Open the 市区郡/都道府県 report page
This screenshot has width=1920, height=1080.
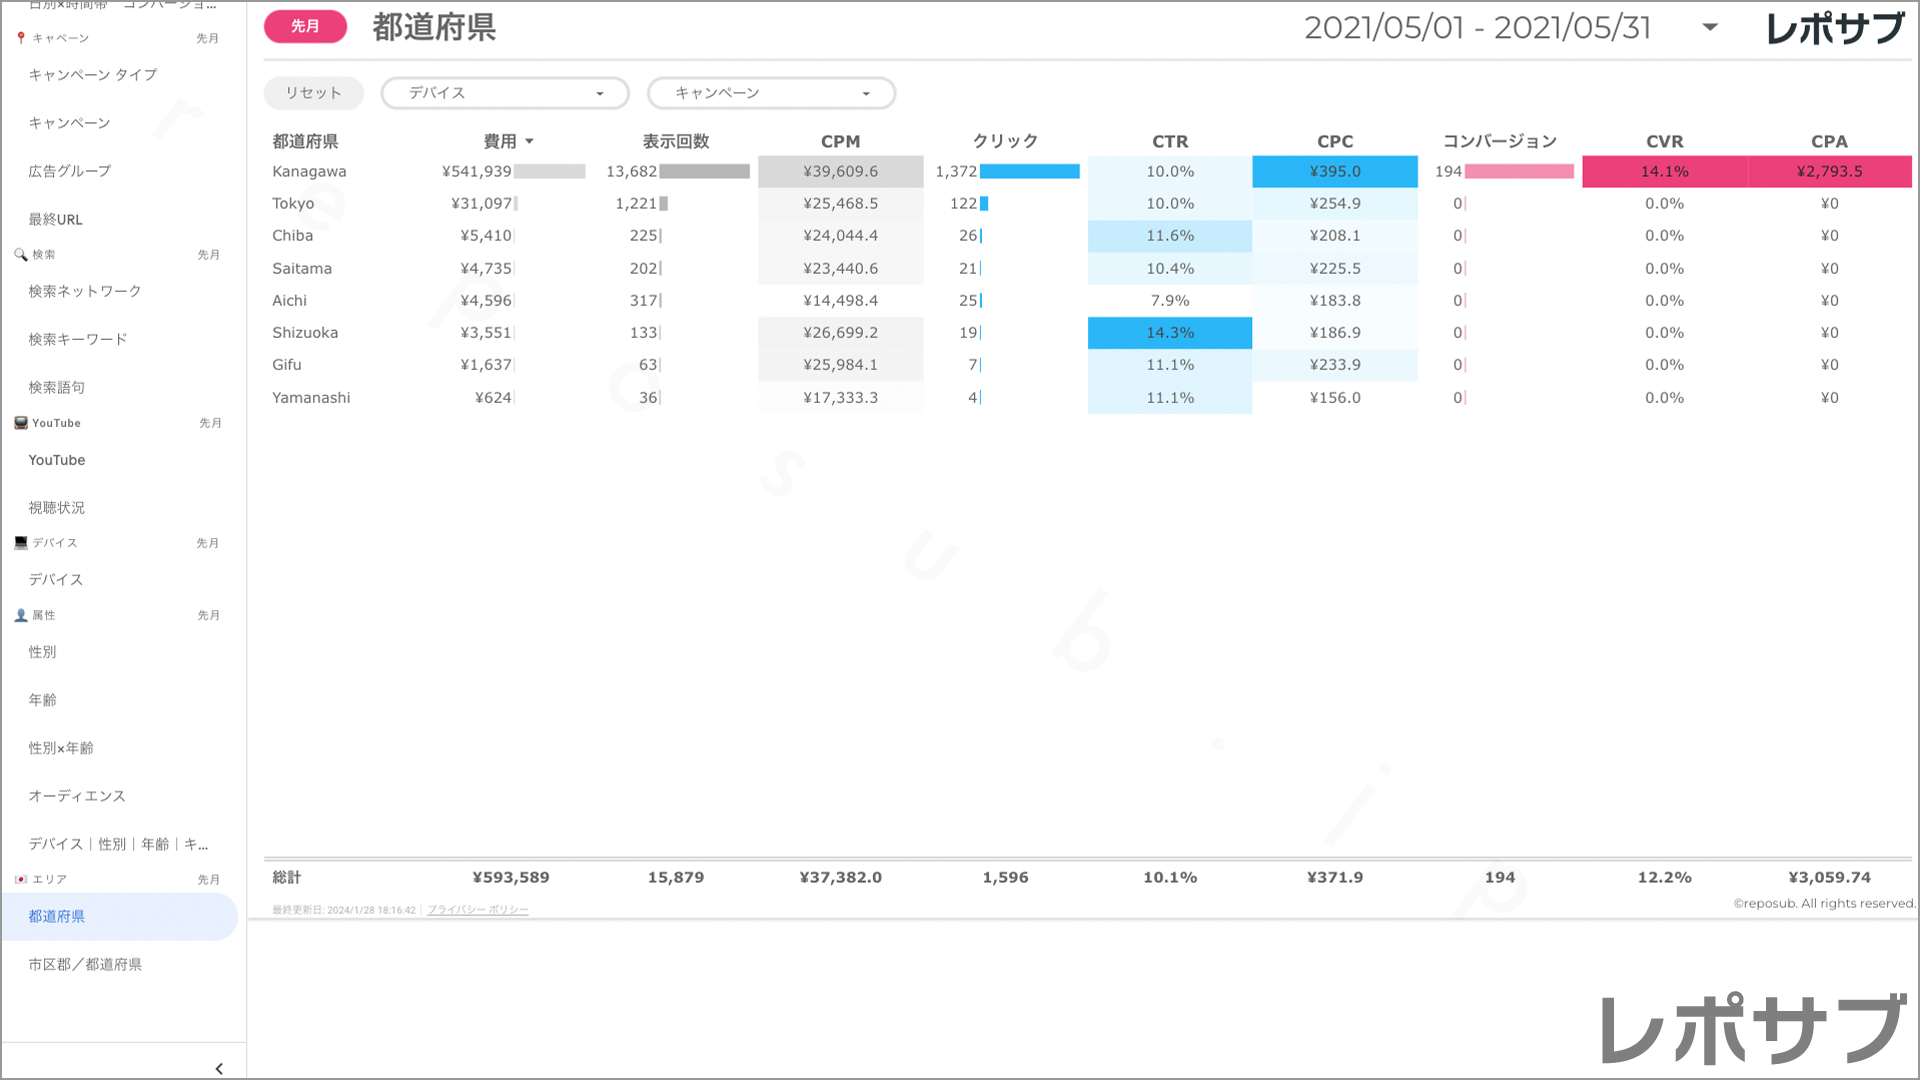85,964
